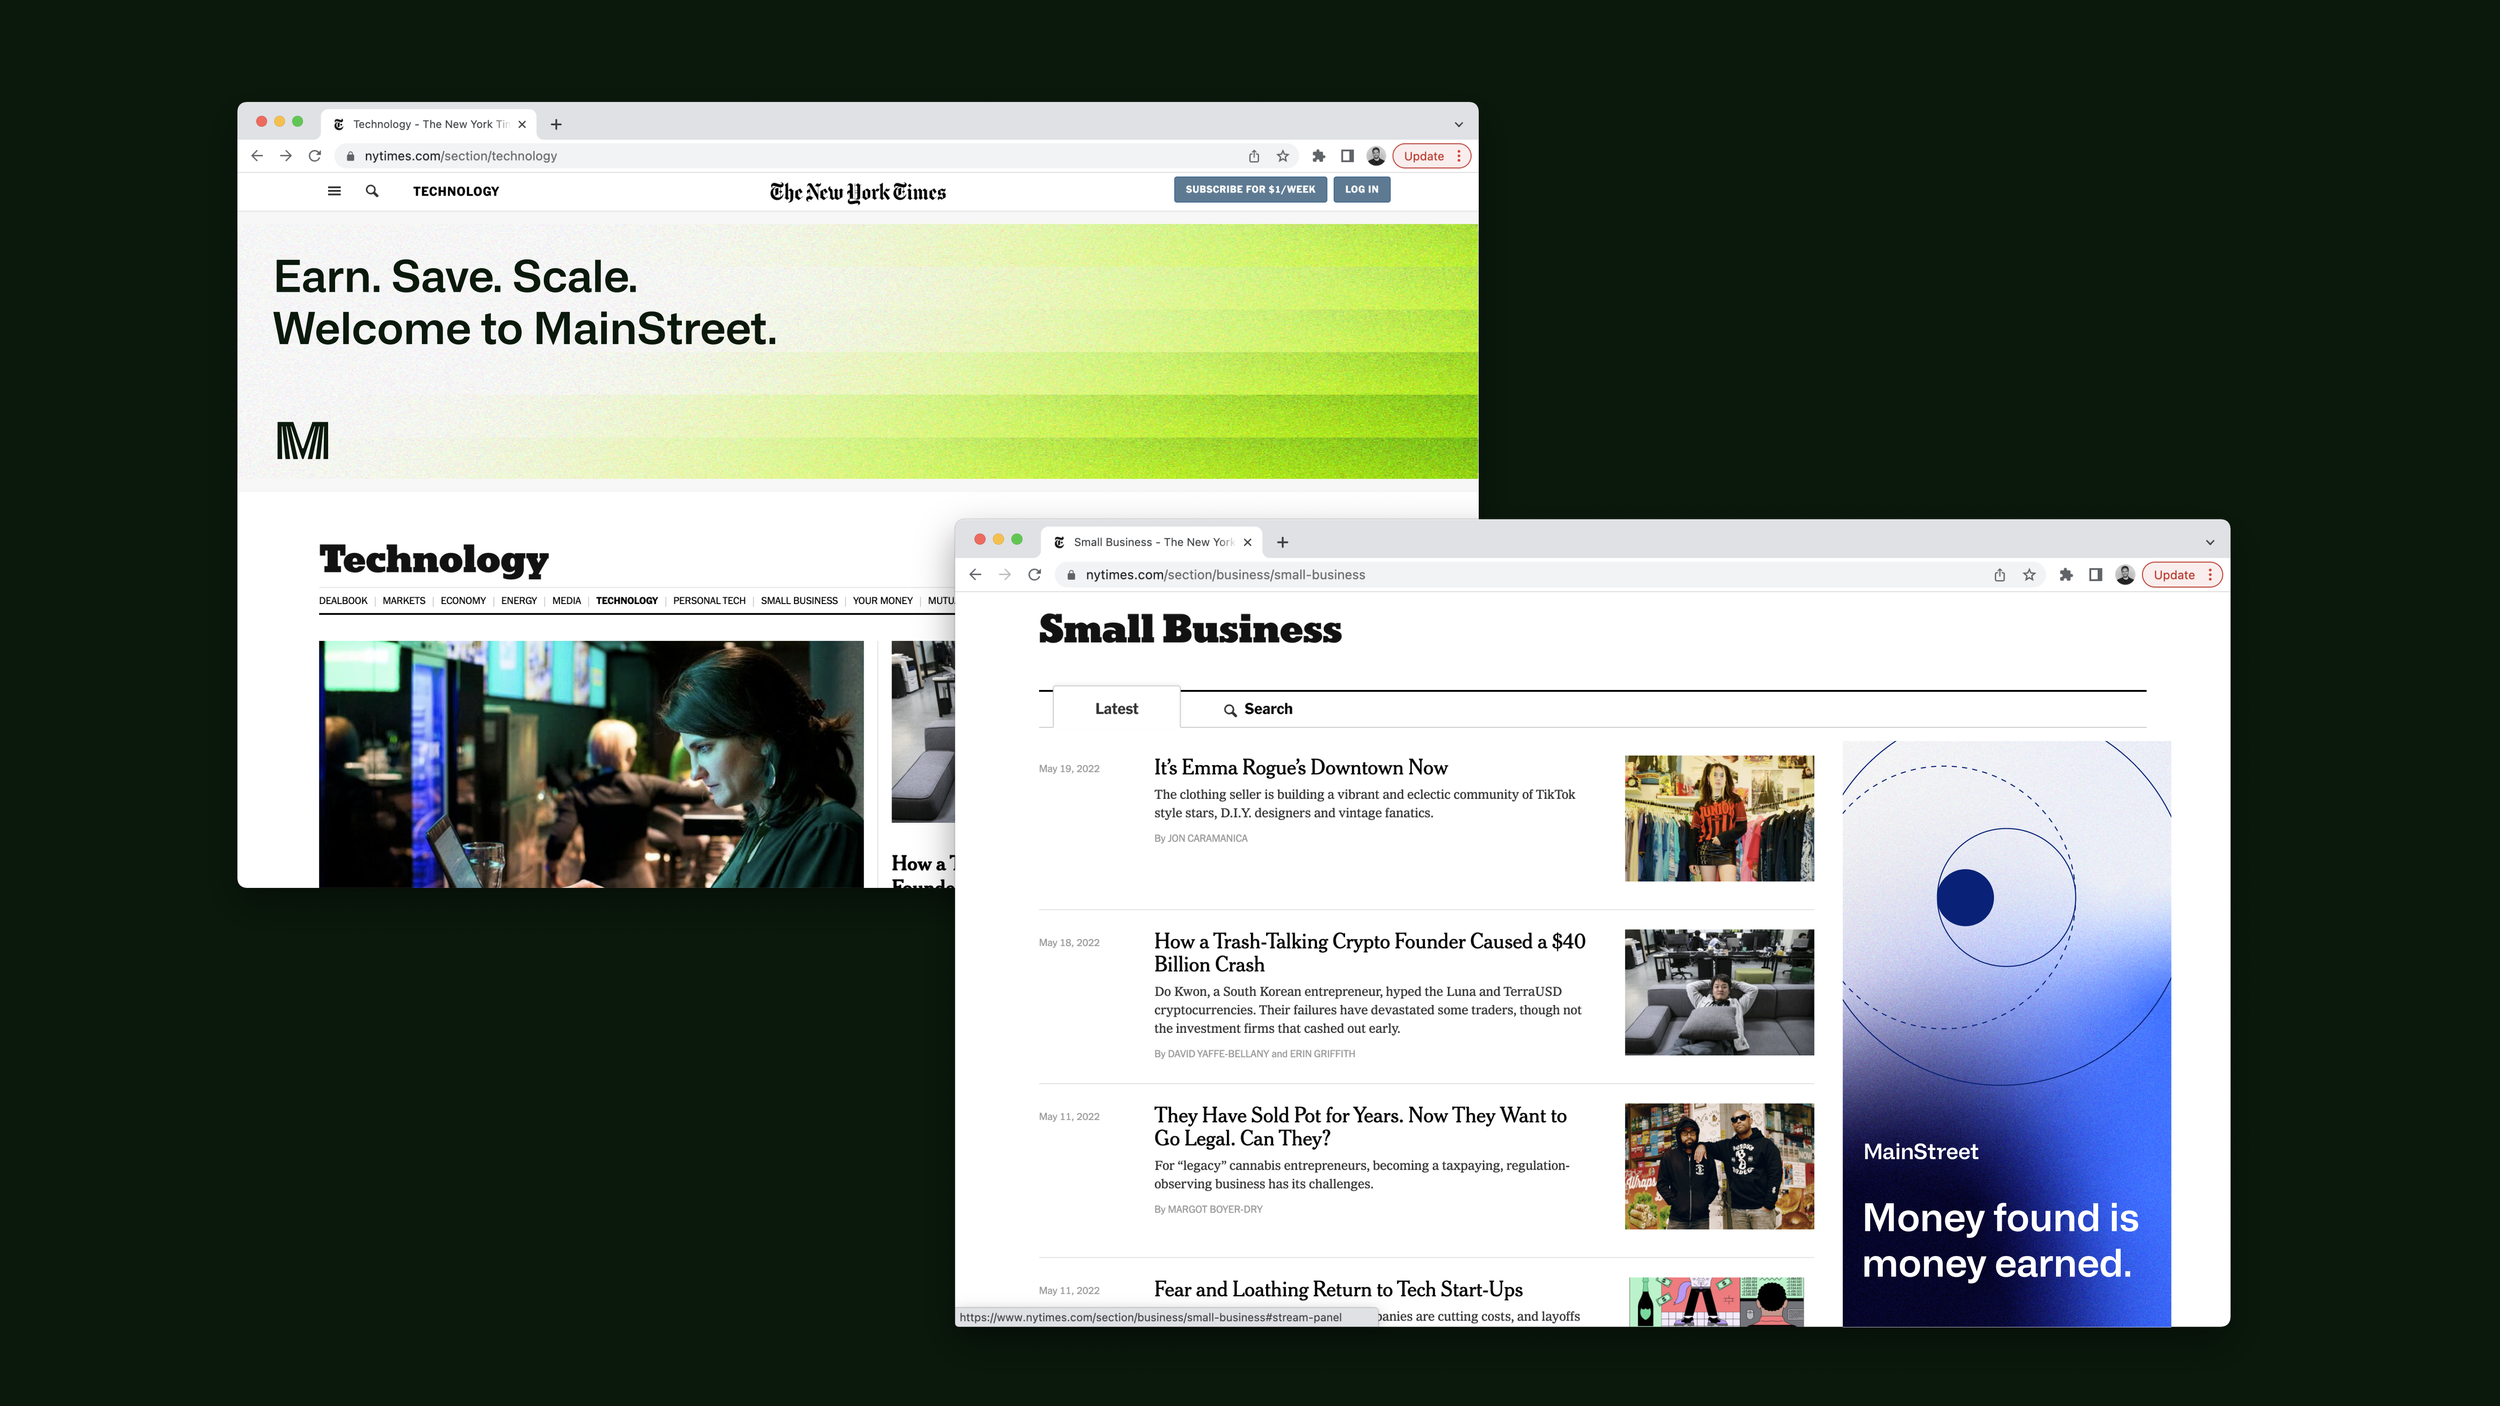
Task: Expand tab search chevron in Technology window
Action: point(1459,124)
